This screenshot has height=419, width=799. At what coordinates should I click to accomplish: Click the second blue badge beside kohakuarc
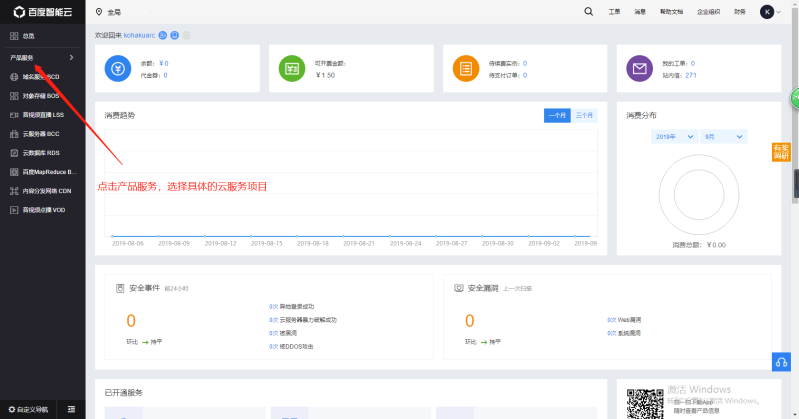174,35
